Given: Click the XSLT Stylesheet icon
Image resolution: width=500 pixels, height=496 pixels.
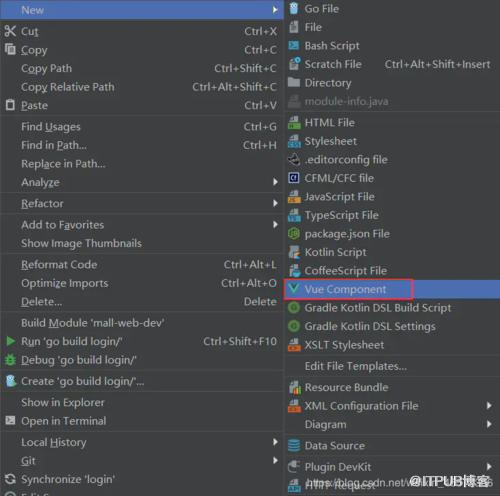Looking at the screenshot, I should pyautogui.click(x=294, y=345).
